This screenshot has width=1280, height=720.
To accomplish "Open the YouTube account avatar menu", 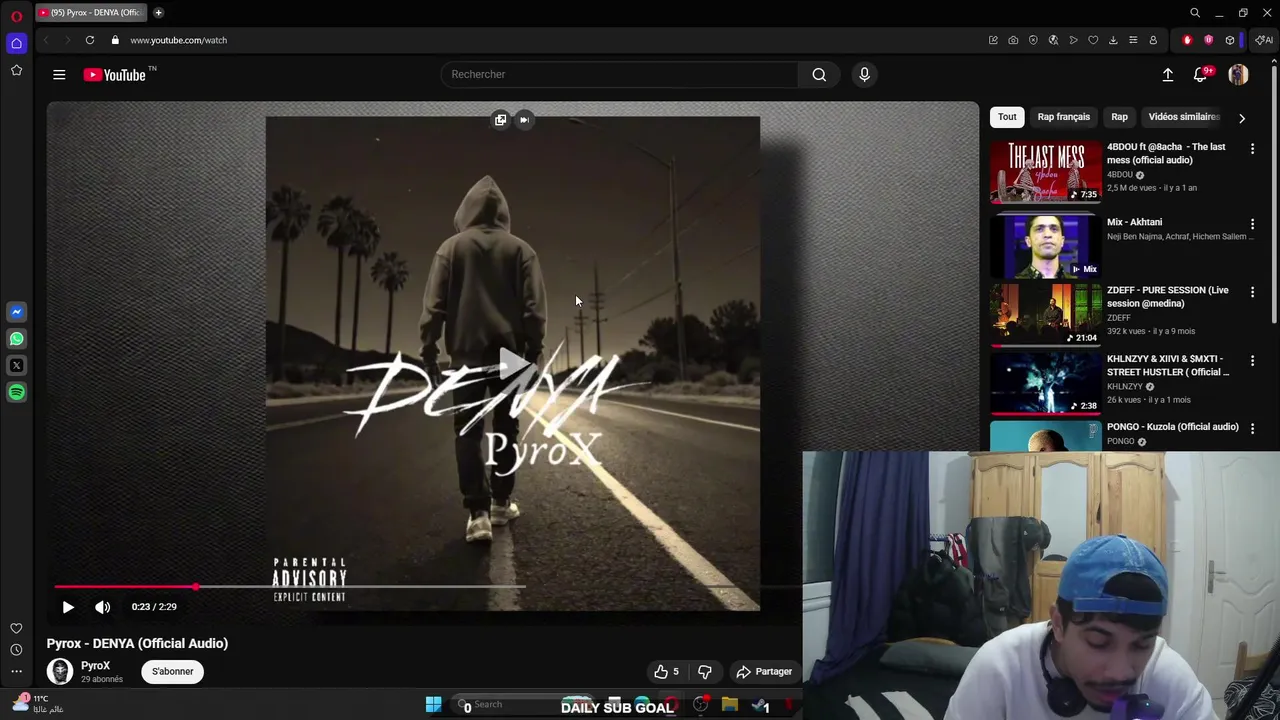I will pyautogui.click(x=1238, y=74).
